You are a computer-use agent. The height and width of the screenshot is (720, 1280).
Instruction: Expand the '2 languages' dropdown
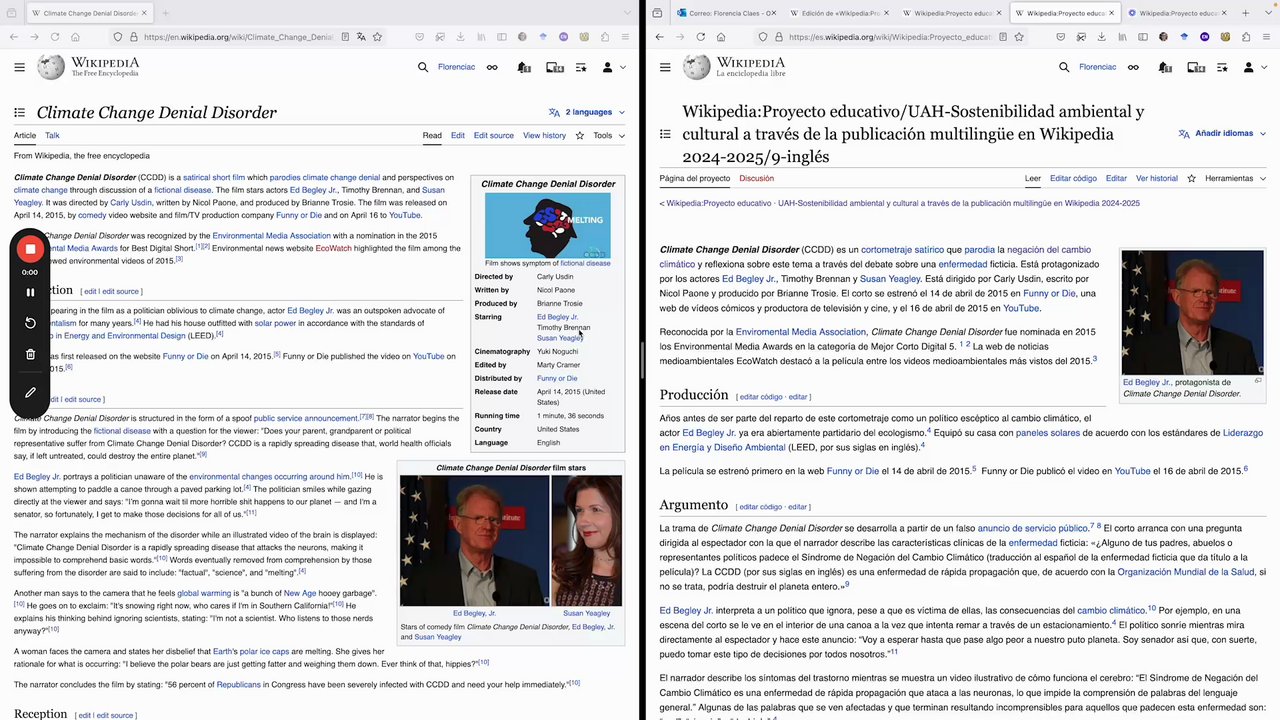click(587, 112)
